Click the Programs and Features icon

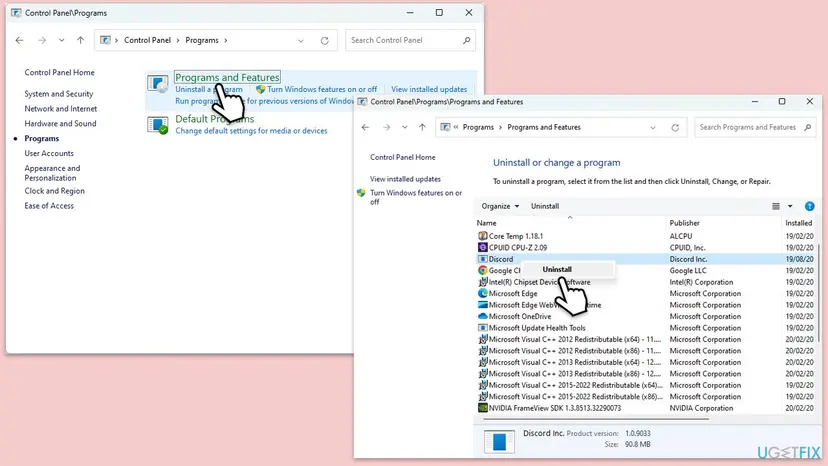[x=157, y=83]
